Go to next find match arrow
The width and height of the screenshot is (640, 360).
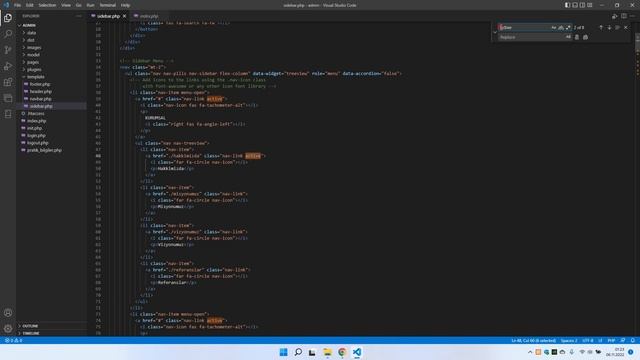[x=609, y=27]
